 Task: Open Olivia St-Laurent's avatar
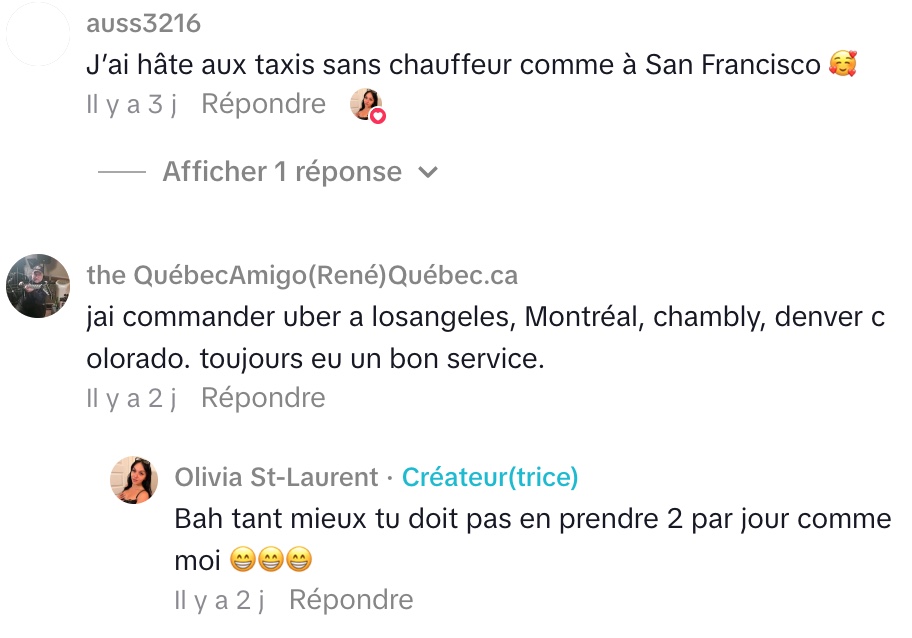click(134, 479)
